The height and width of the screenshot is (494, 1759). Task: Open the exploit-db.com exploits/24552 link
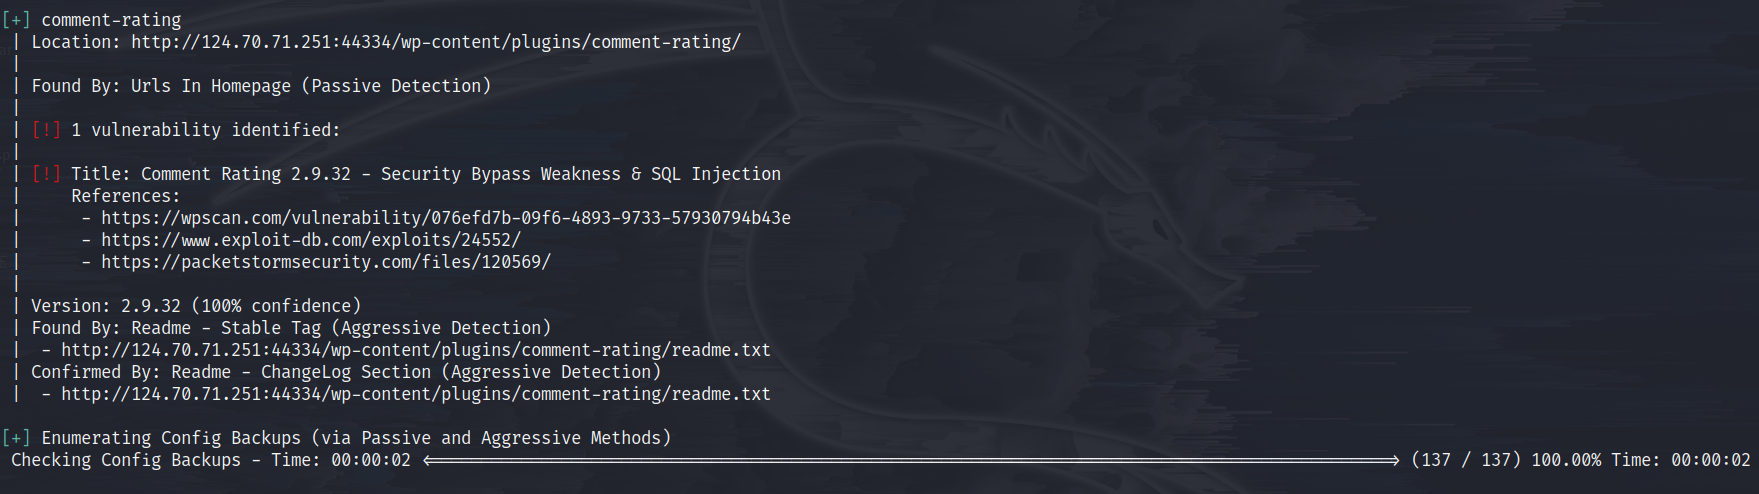pos(310,240)
